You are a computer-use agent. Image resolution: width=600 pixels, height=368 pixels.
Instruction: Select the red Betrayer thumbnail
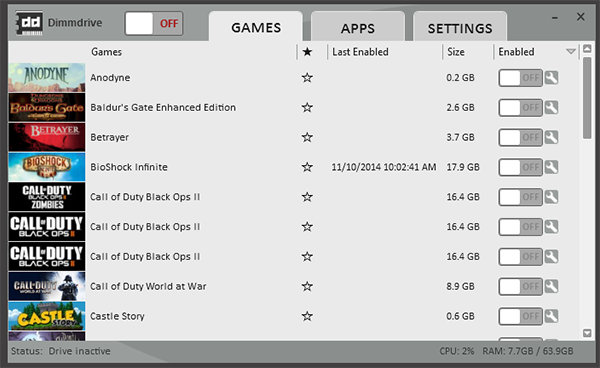click(x=47, y=137)
